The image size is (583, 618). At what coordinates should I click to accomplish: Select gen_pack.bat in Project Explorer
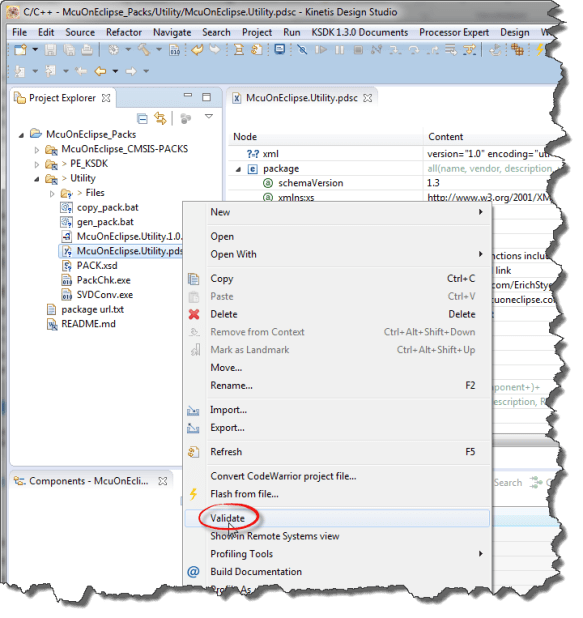pyautogui.click(x=105, y=222)
